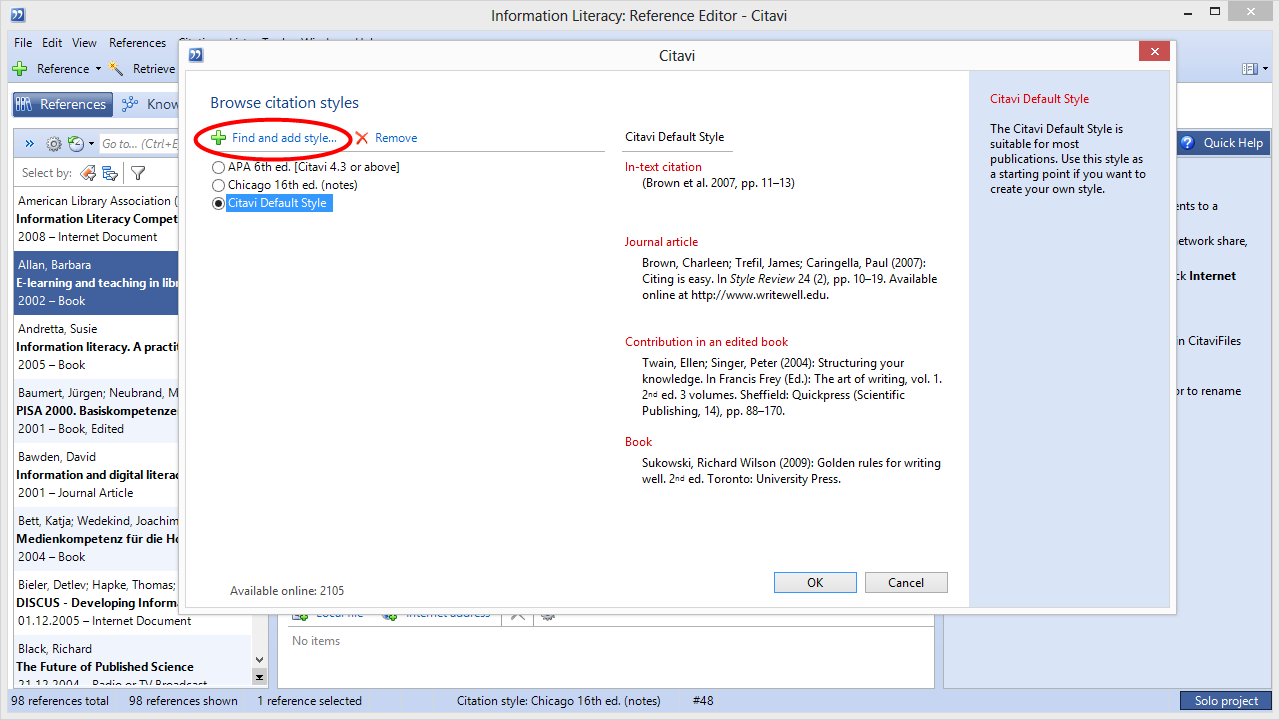Click reference list scroll down arrow
1280x720 pixels.
point(260,660)
